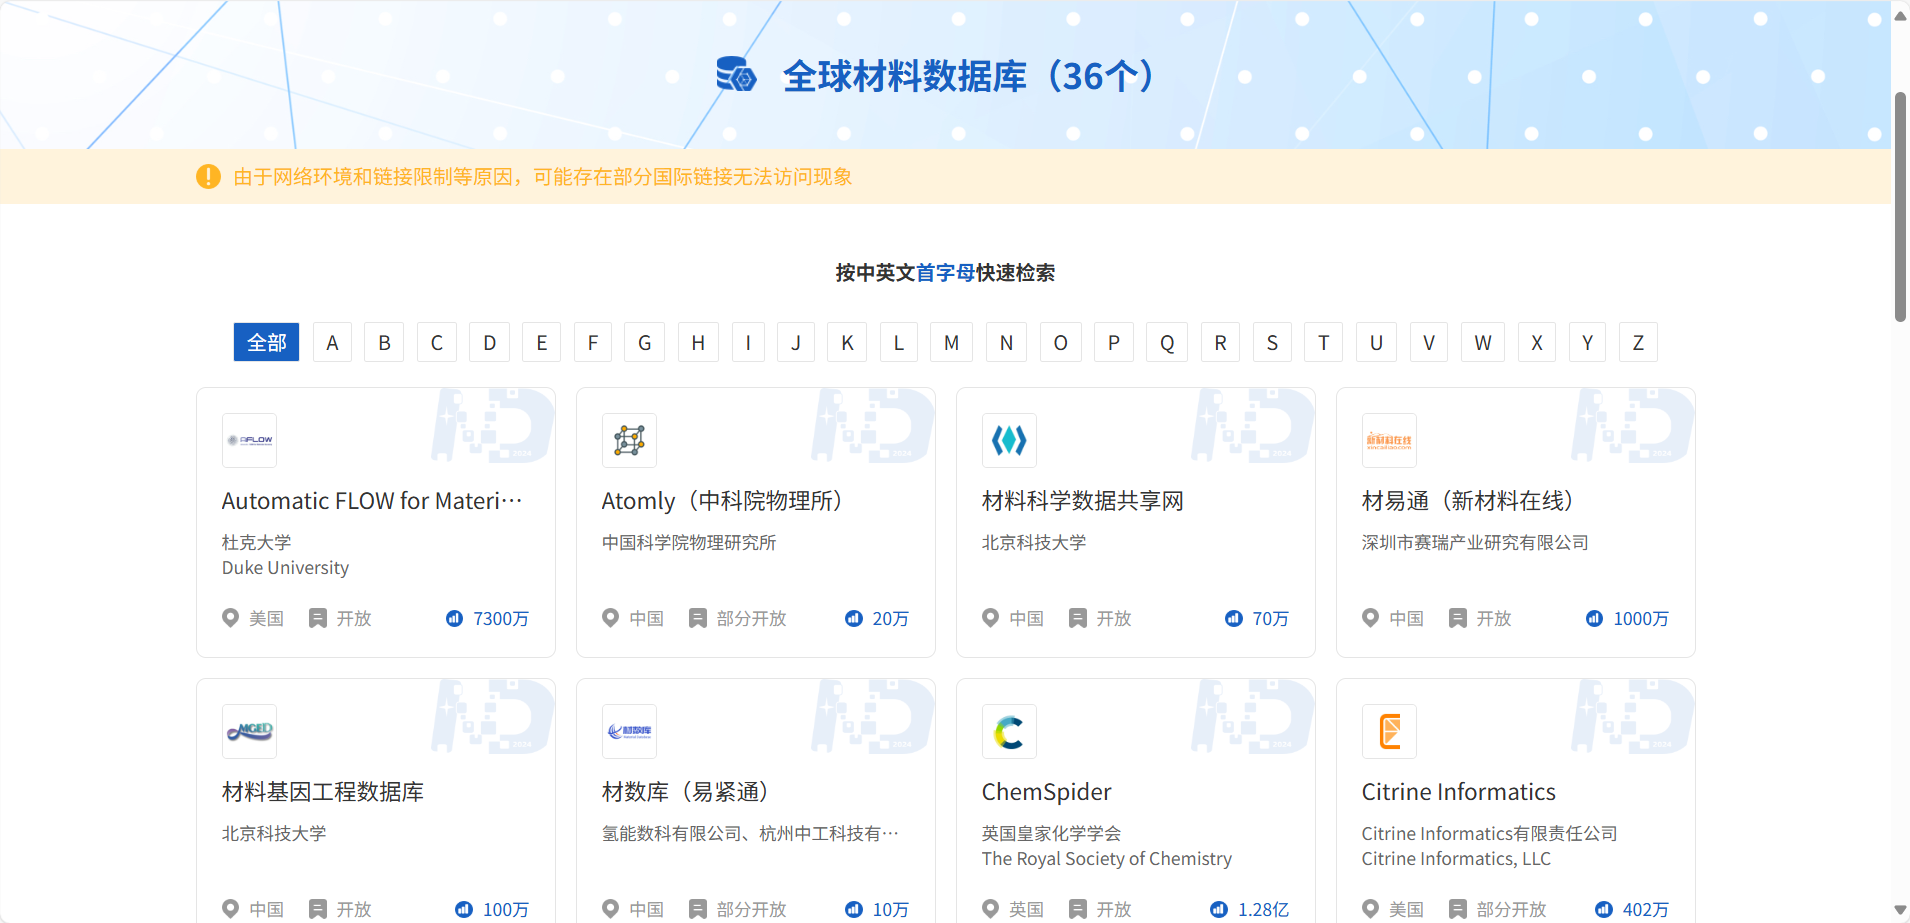Click the Atomly lattice logo icon
This screenshot has height=923, width=1910.
629,440
